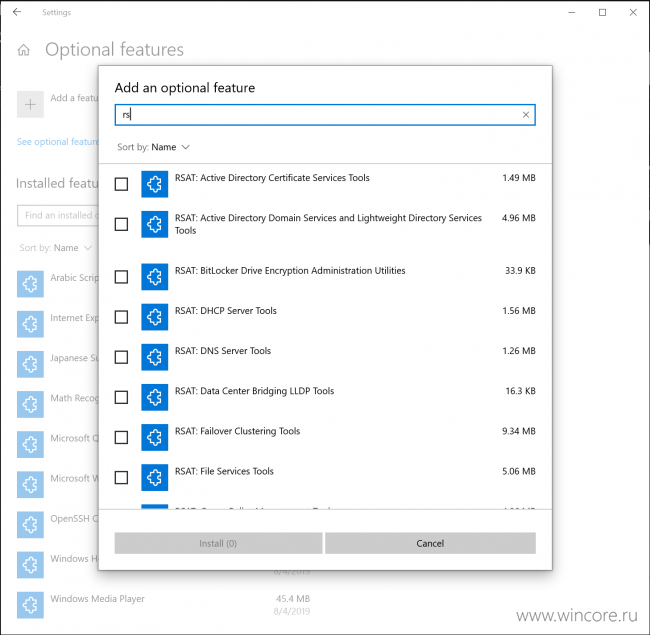Maximize the Settings window
The width and height of the screenshot is (650, 635).
[x=602, y=12]
